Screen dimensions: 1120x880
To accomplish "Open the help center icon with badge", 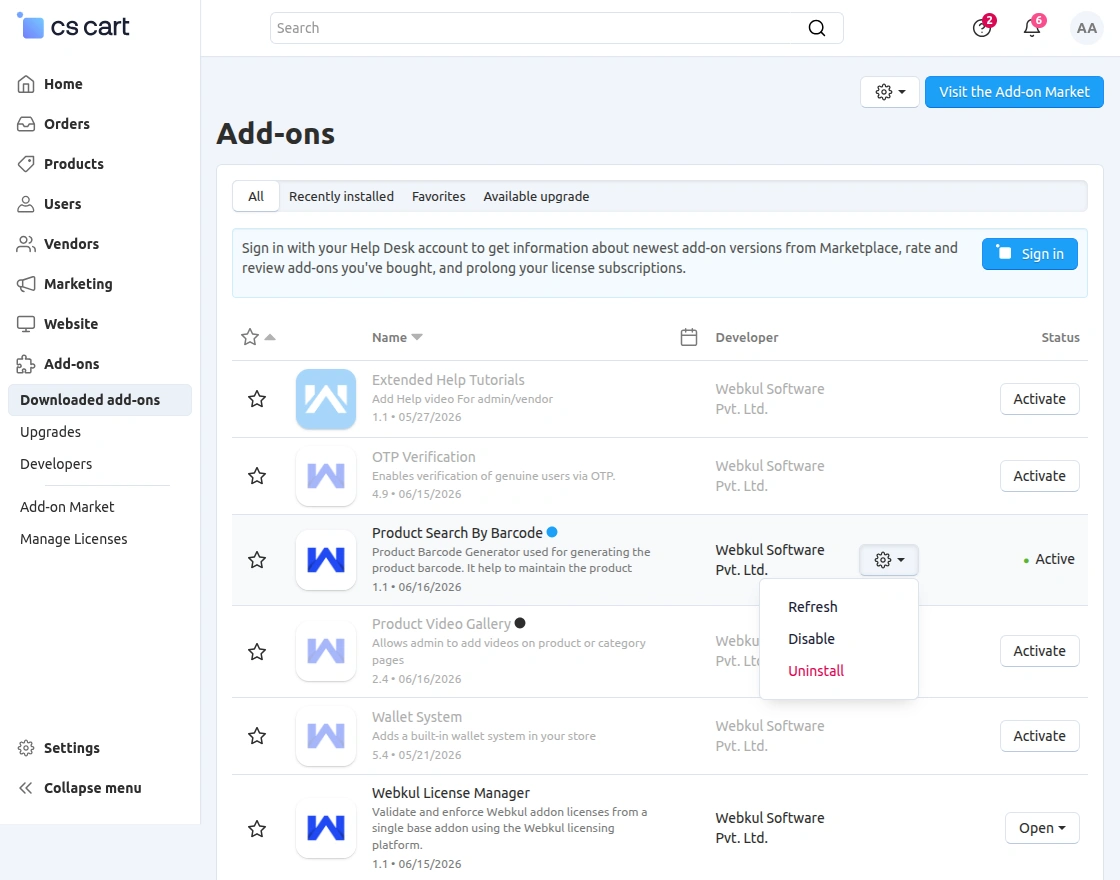I will click(x=982, y=28).
